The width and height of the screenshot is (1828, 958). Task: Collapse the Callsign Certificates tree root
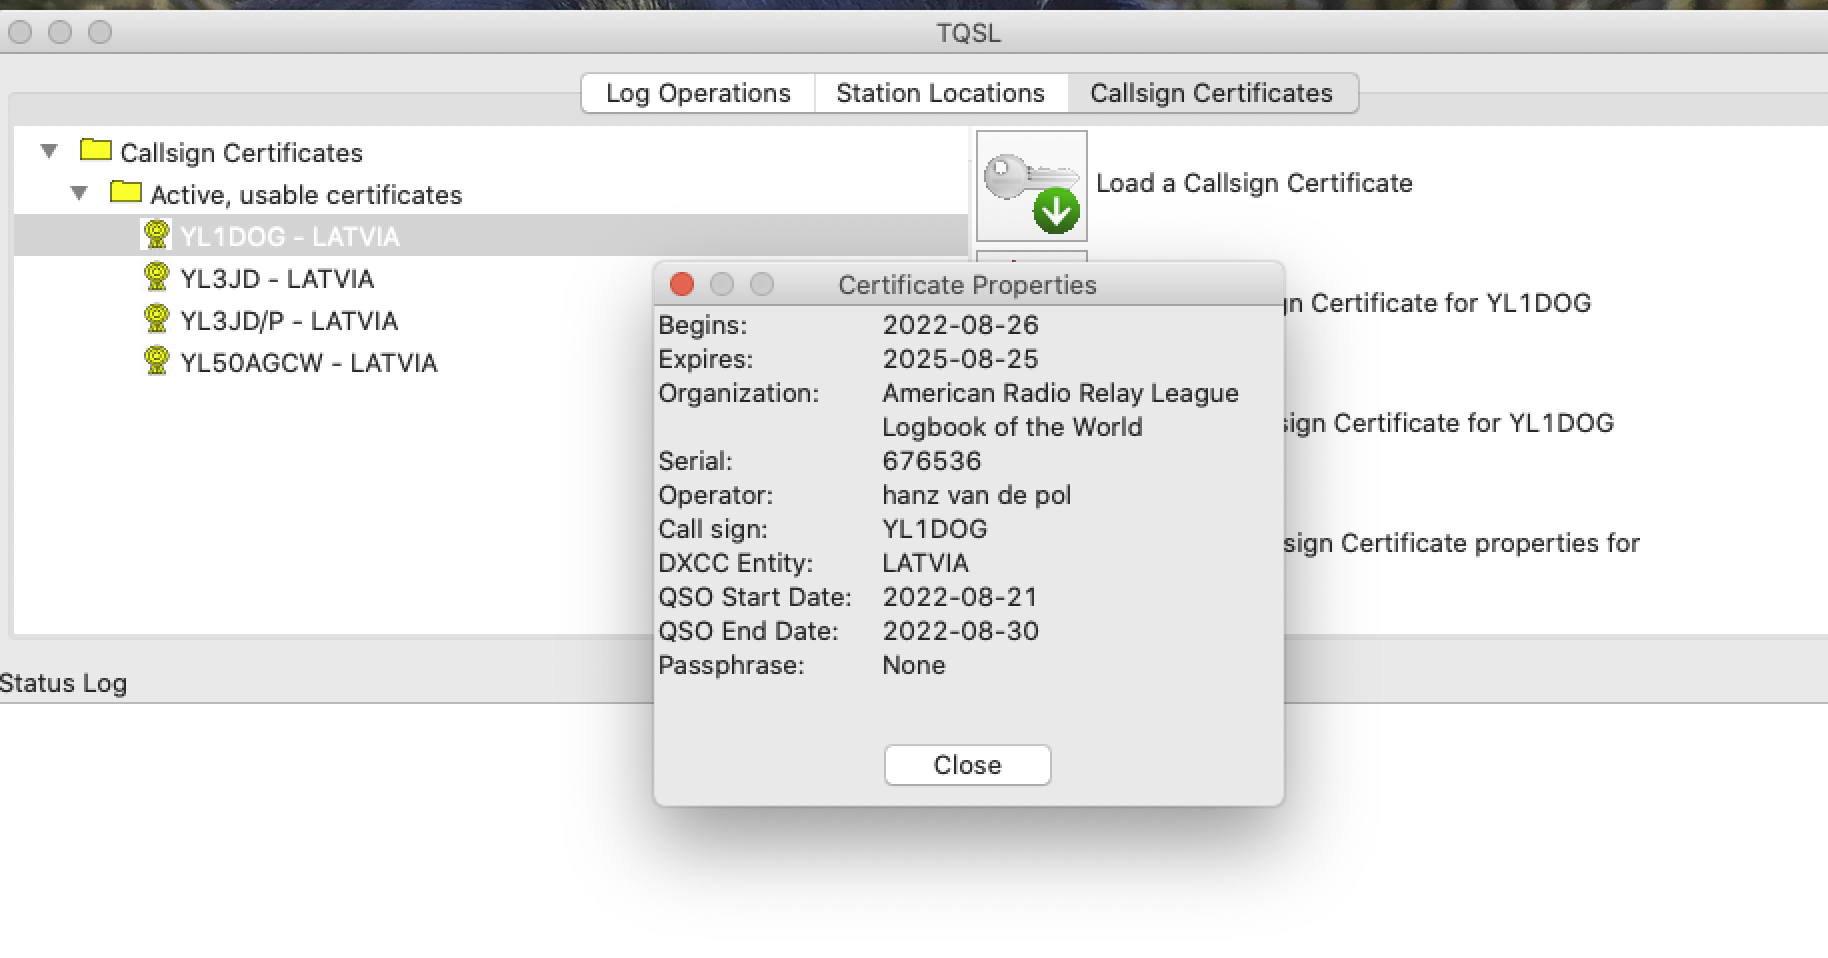(x=49, y=152)
